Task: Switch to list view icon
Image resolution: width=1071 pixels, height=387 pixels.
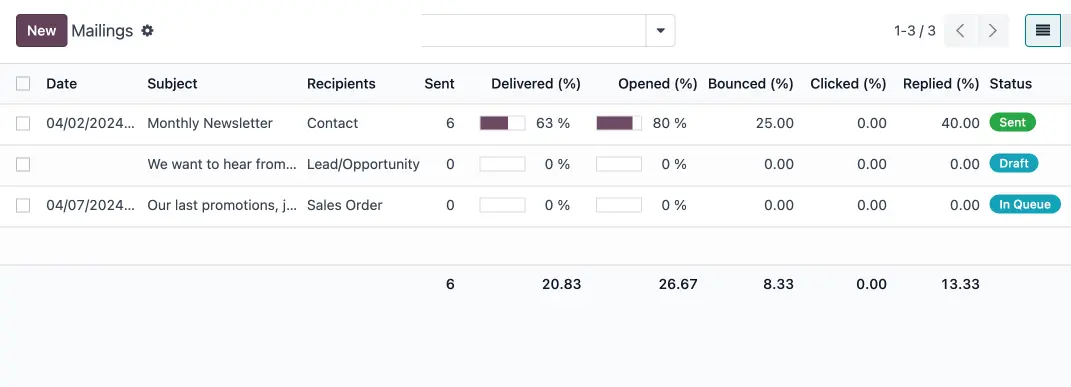Action: click(x=1042, y=31)
